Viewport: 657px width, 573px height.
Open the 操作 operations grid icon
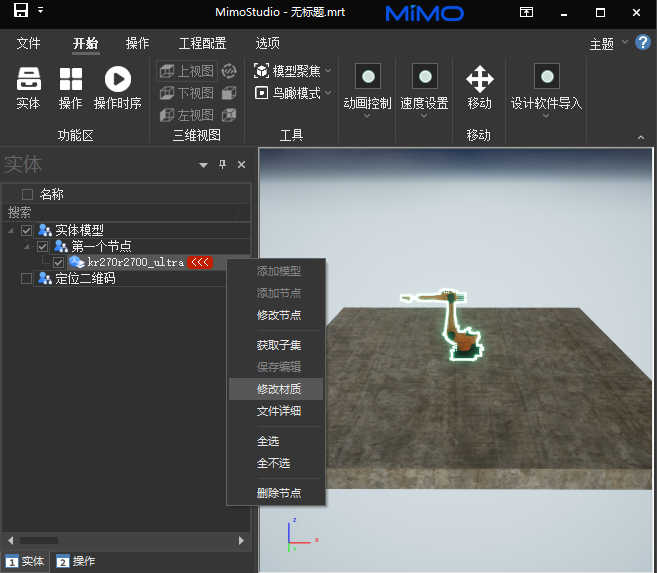71,80
